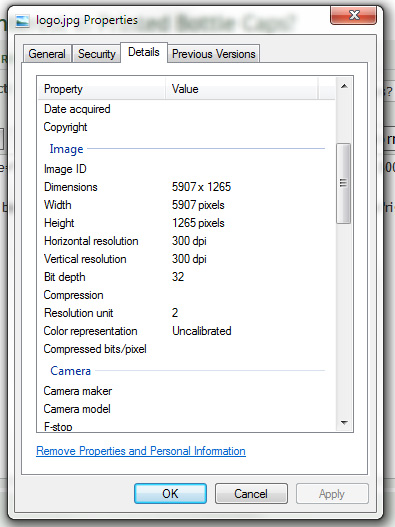Screen dimensions: 395x527
Task: Select the Dimensions property label
Action: (x=71, y=187)
